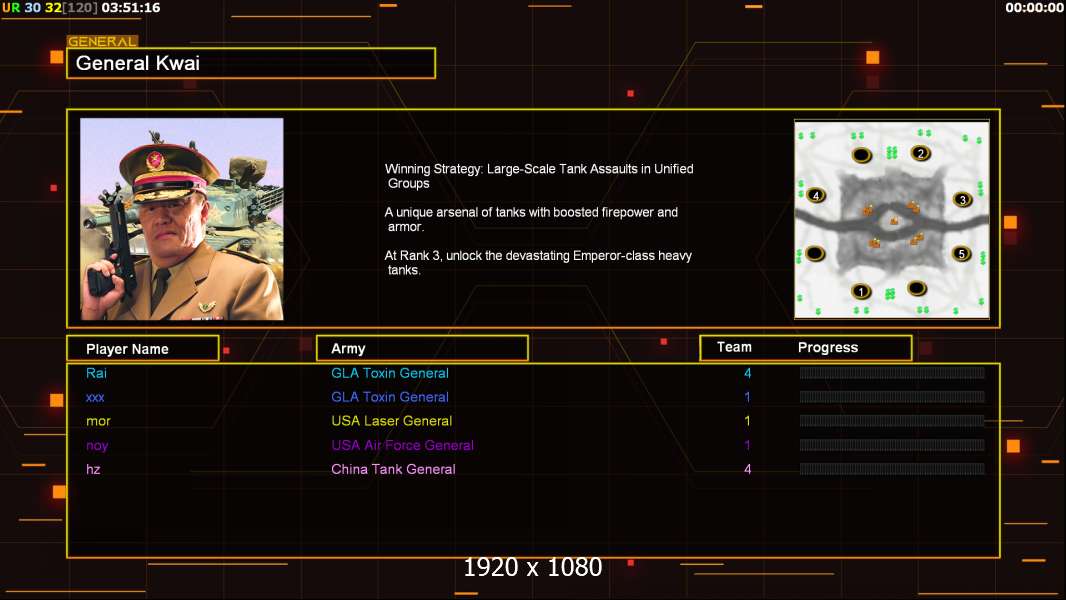This screenshot has width=1066, height=600.
Task: Click the UR indicator in top bar
Action: pyautogui.click(x=11, y=7)
